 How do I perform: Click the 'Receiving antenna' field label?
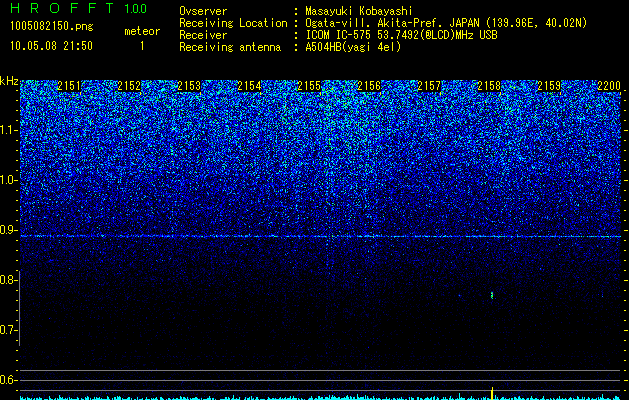pyautogui.click(x=230, y=47)
